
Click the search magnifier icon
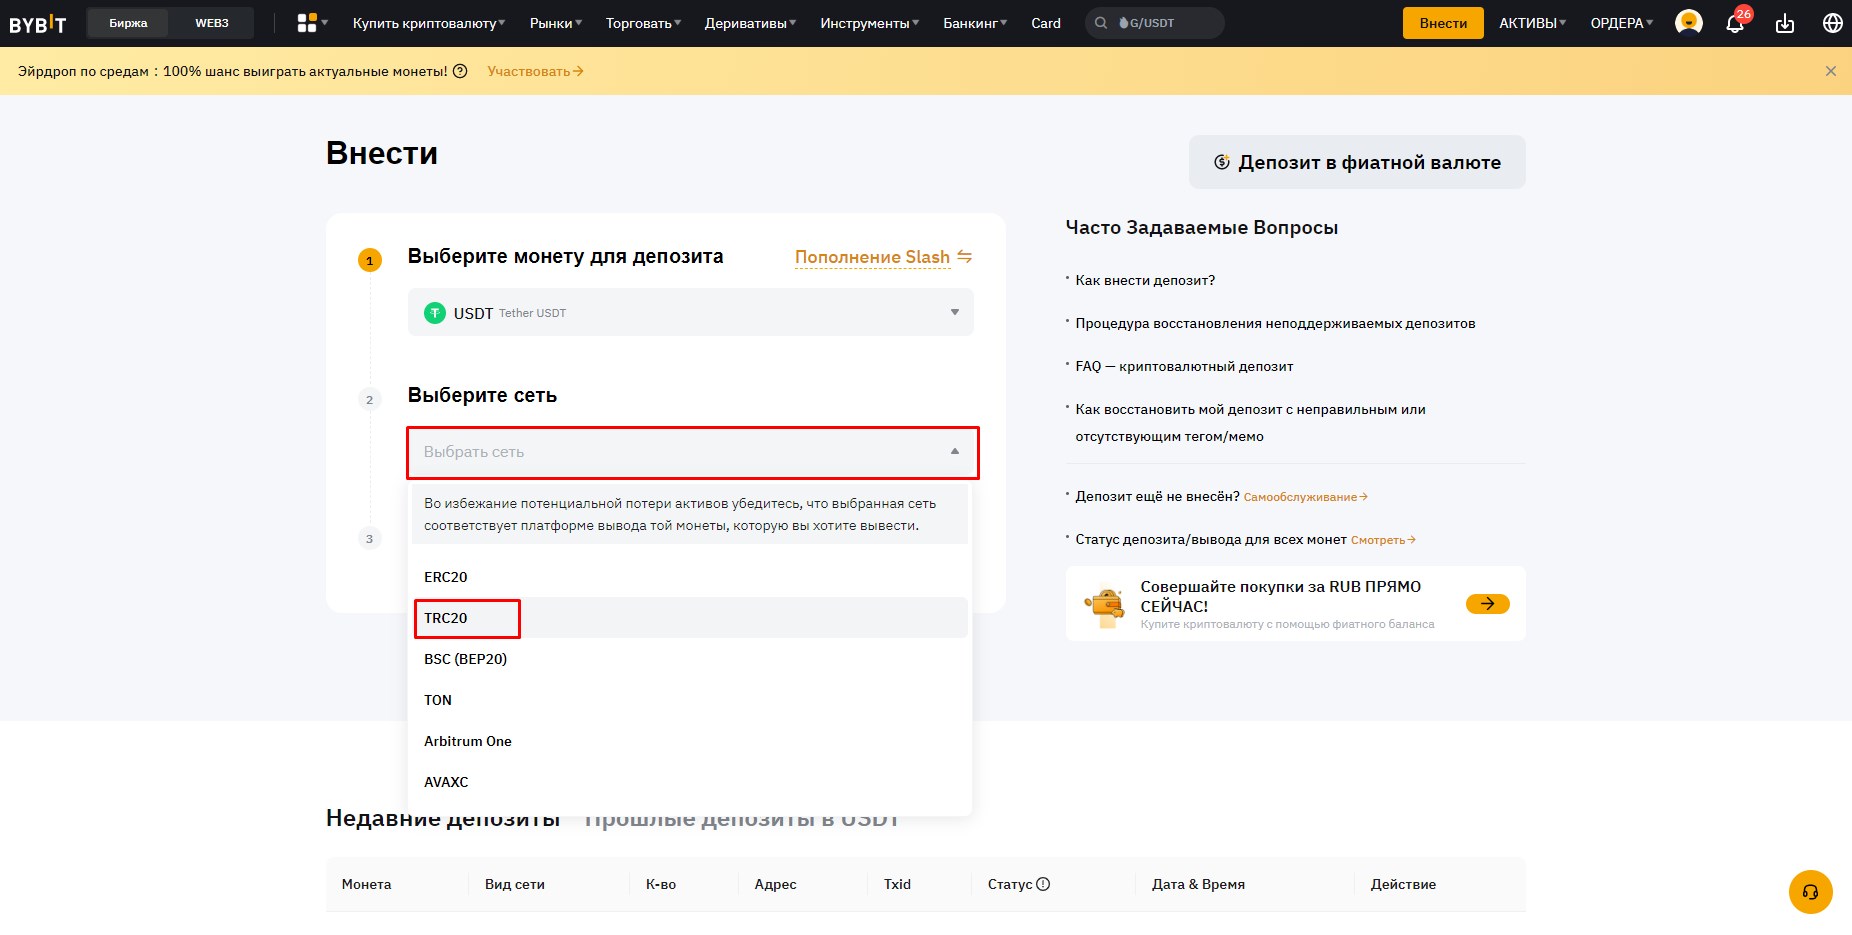point(1101,23)
